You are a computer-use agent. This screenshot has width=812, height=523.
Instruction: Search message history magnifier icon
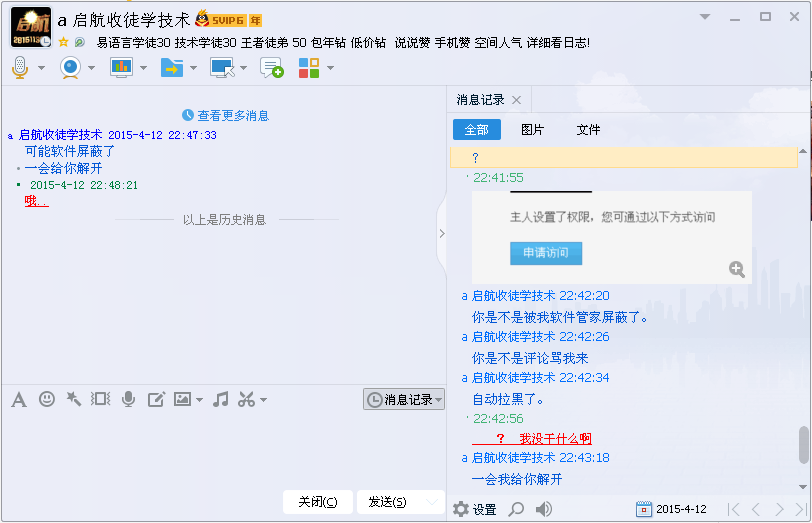tap(516, 510)
